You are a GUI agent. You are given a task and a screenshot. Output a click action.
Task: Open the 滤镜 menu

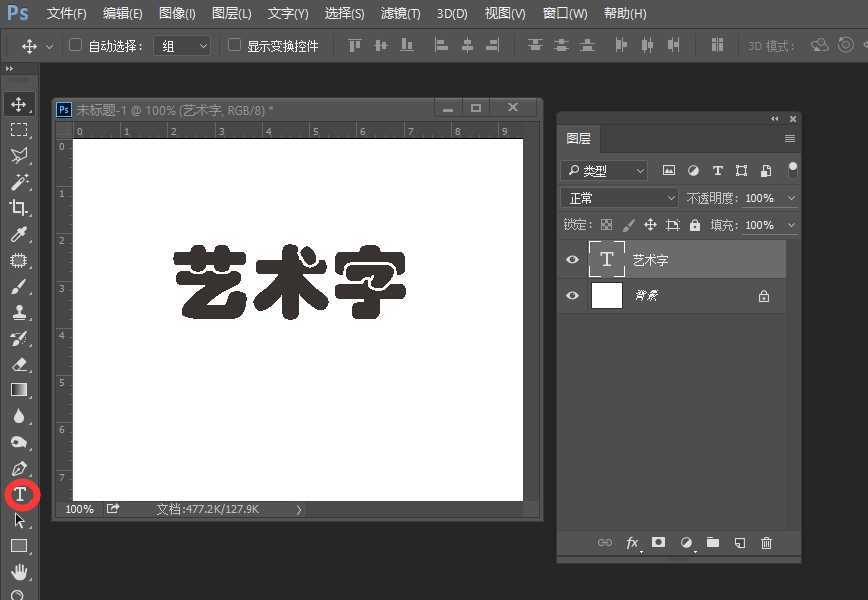tap(400, 13)
